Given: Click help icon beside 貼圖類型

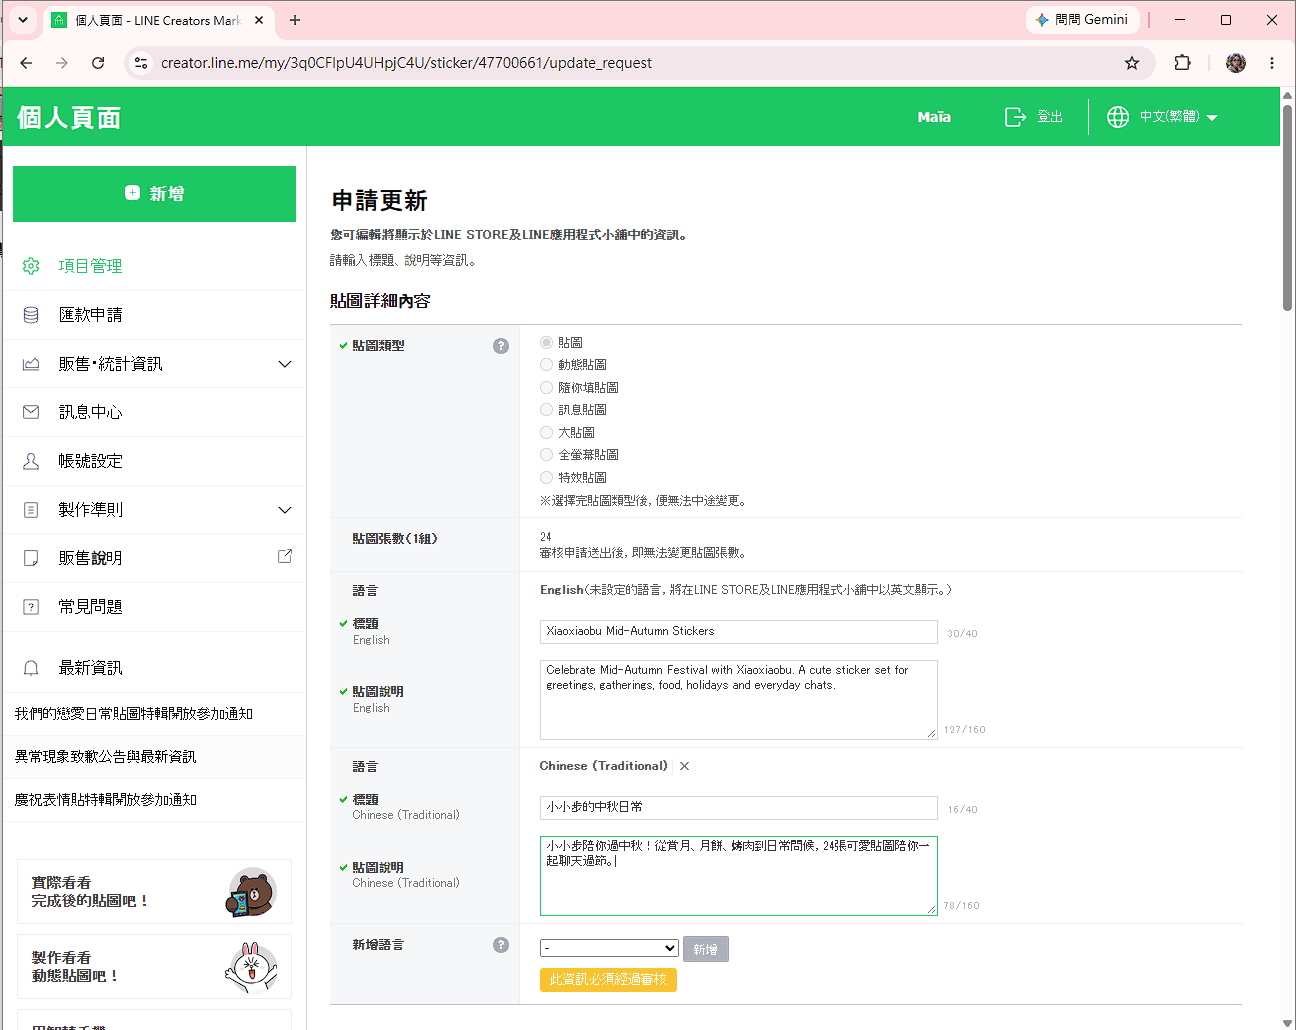Looking at the screenshot, I should click(x=501, y=346).
